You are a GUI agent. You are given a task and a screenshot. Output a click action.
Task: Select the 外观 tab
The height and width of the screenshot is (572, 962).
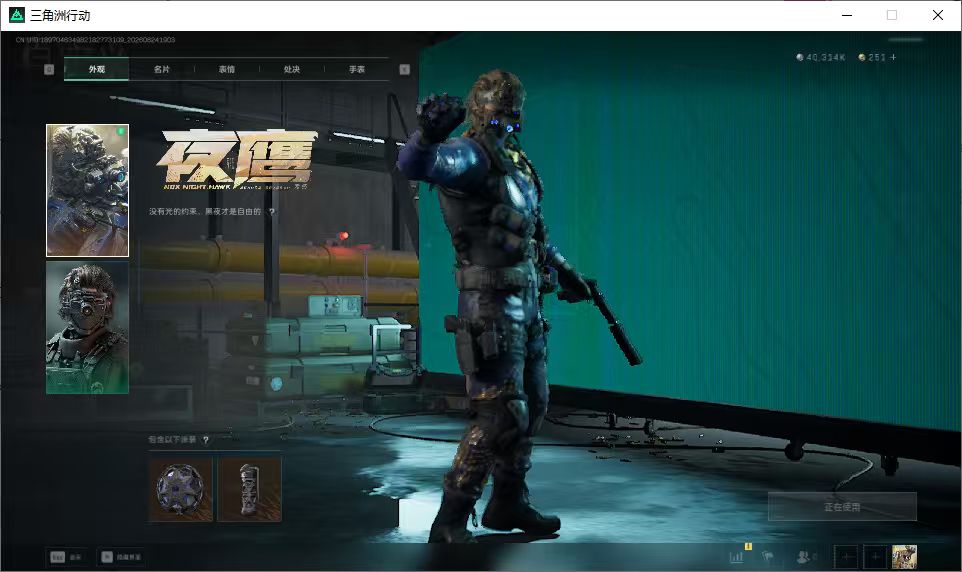(96, 69)
